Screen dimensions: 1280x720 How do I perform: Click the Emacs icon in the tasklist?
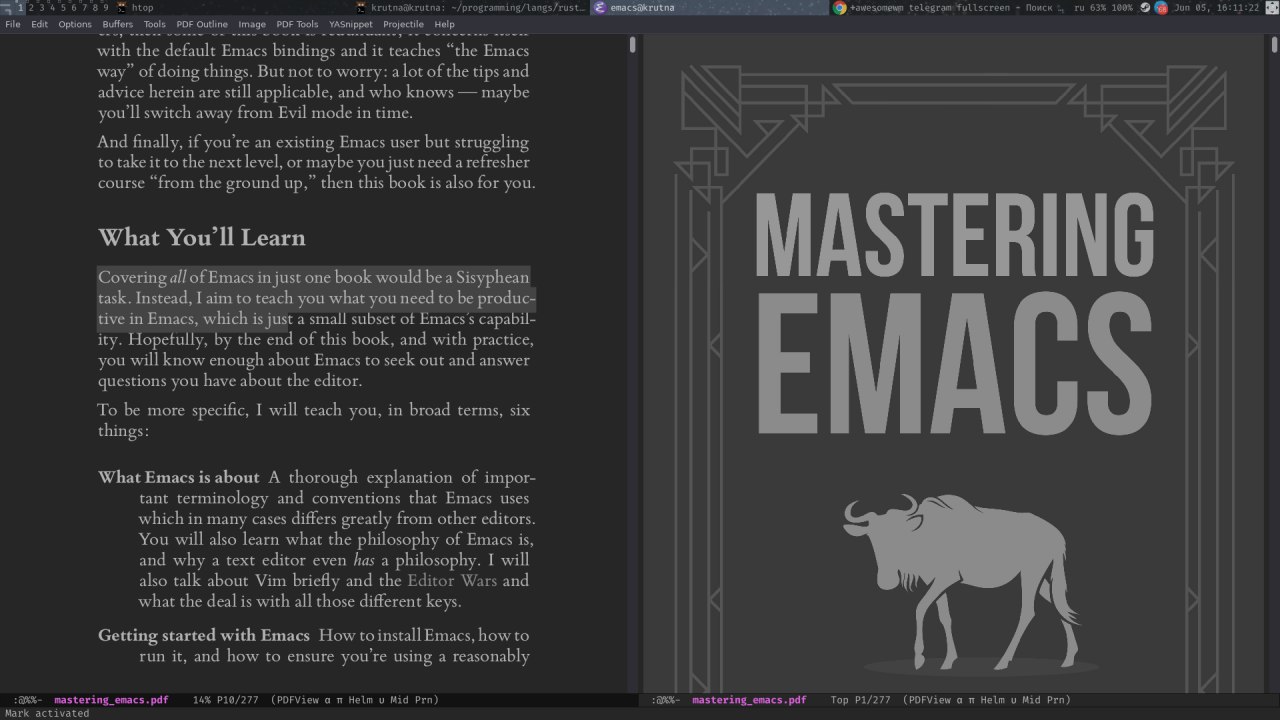600,7
